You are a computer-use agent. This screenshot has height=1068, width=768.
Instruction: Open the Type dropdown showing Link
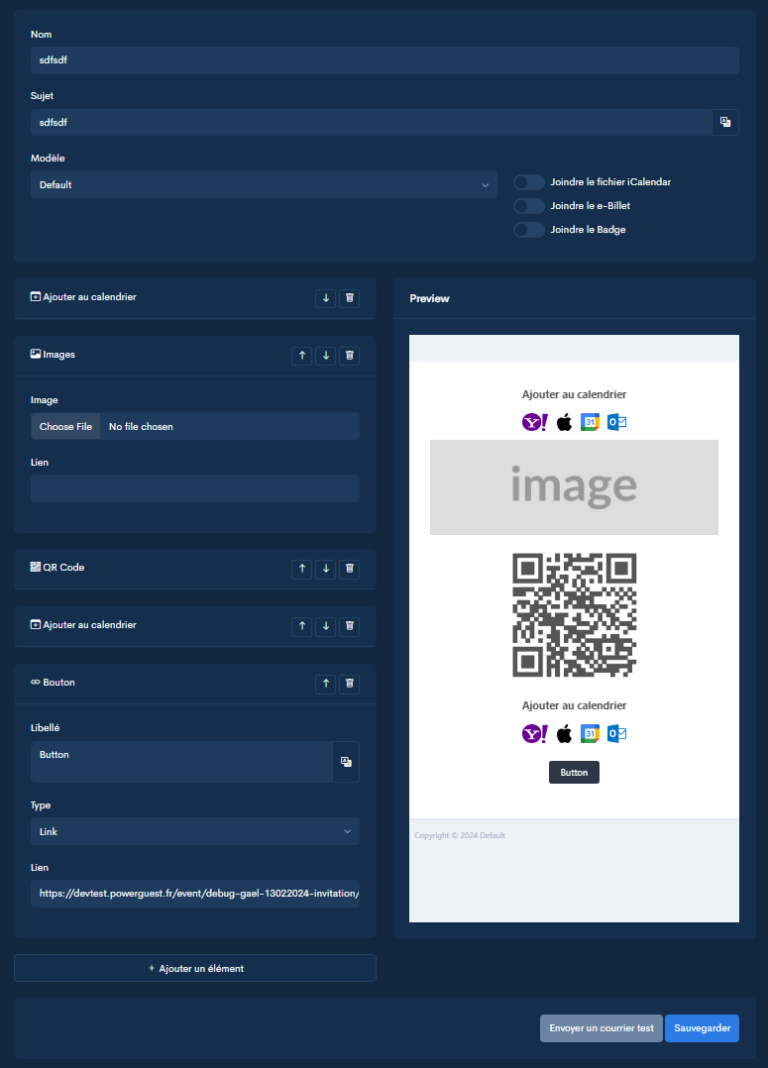195,831
